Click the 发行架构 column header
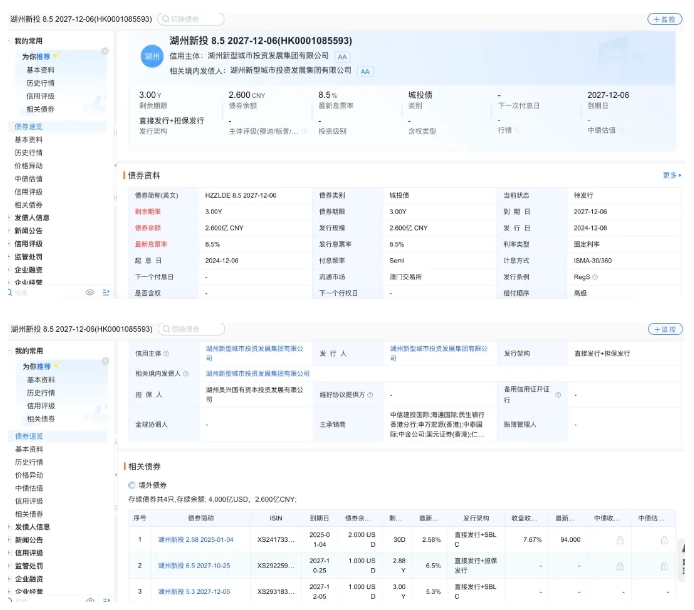The width and height of the screenshot is (694, 610). [476, 518]
